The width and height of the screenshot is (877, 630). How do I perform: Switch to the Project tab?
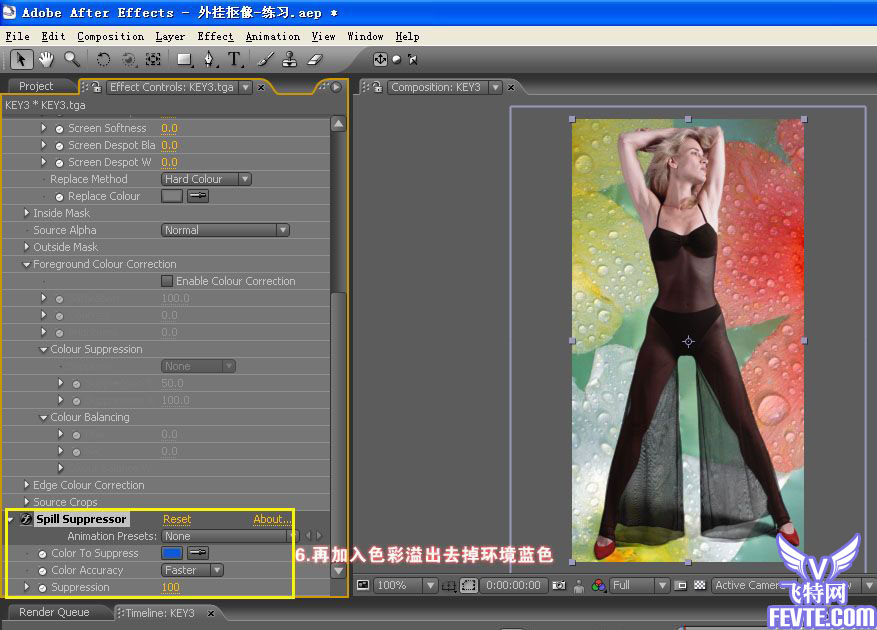[36, 86]
